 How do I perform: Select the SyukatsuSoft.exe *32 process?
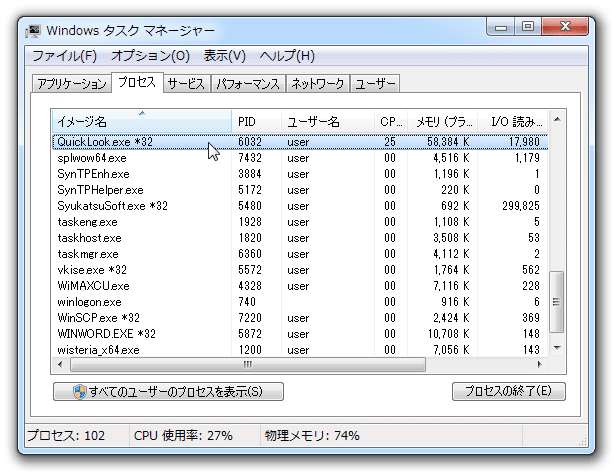[300, 206]
